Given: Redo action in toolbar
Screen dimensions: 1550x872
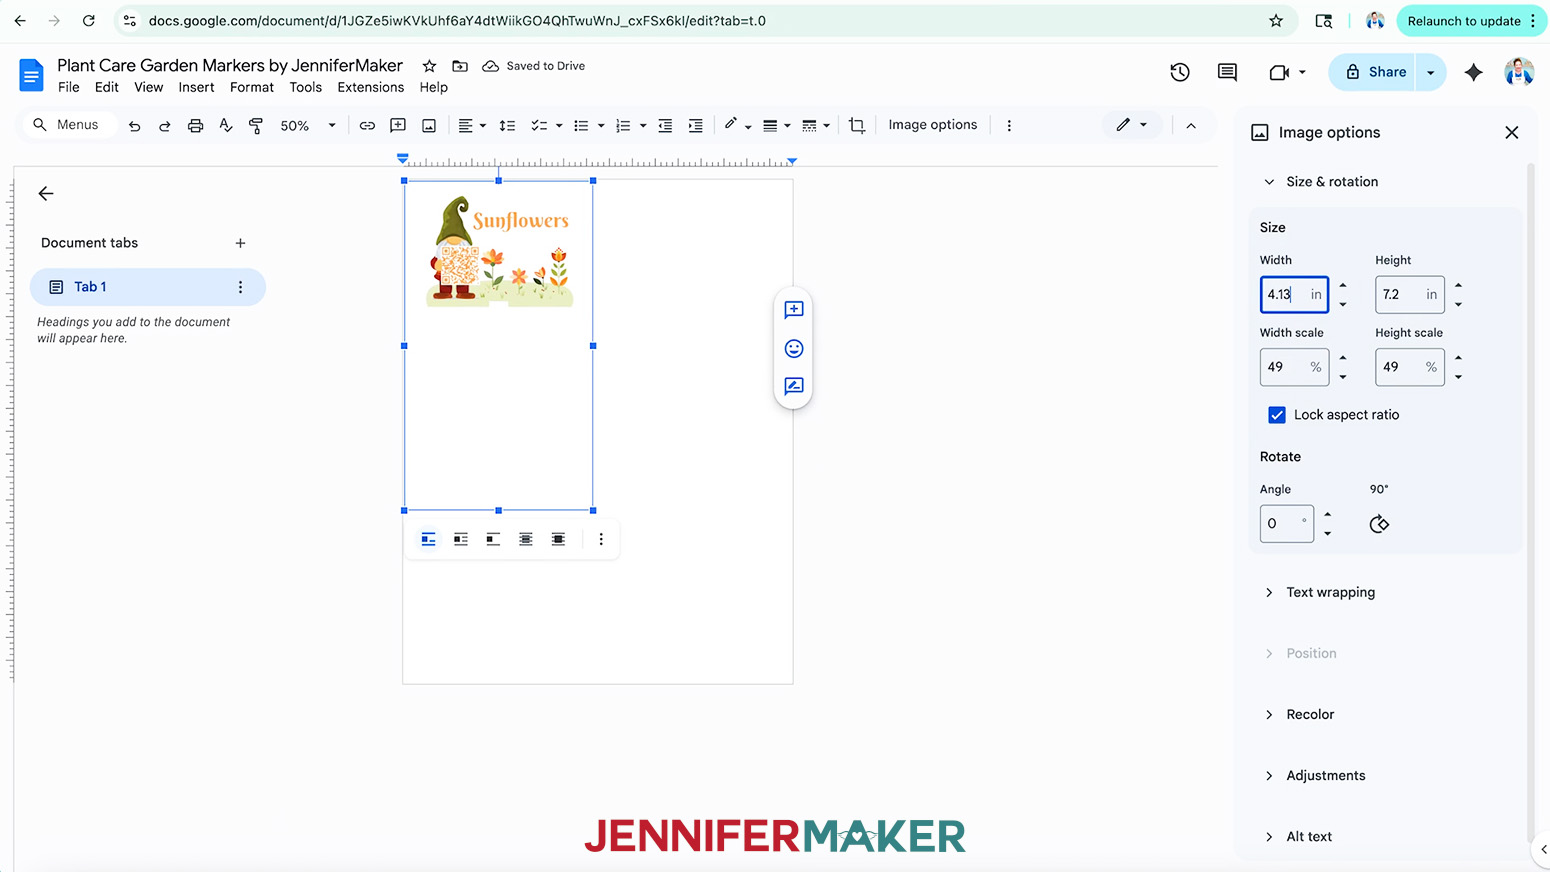Looking at the screenshot, I should (x=165, y=126).
